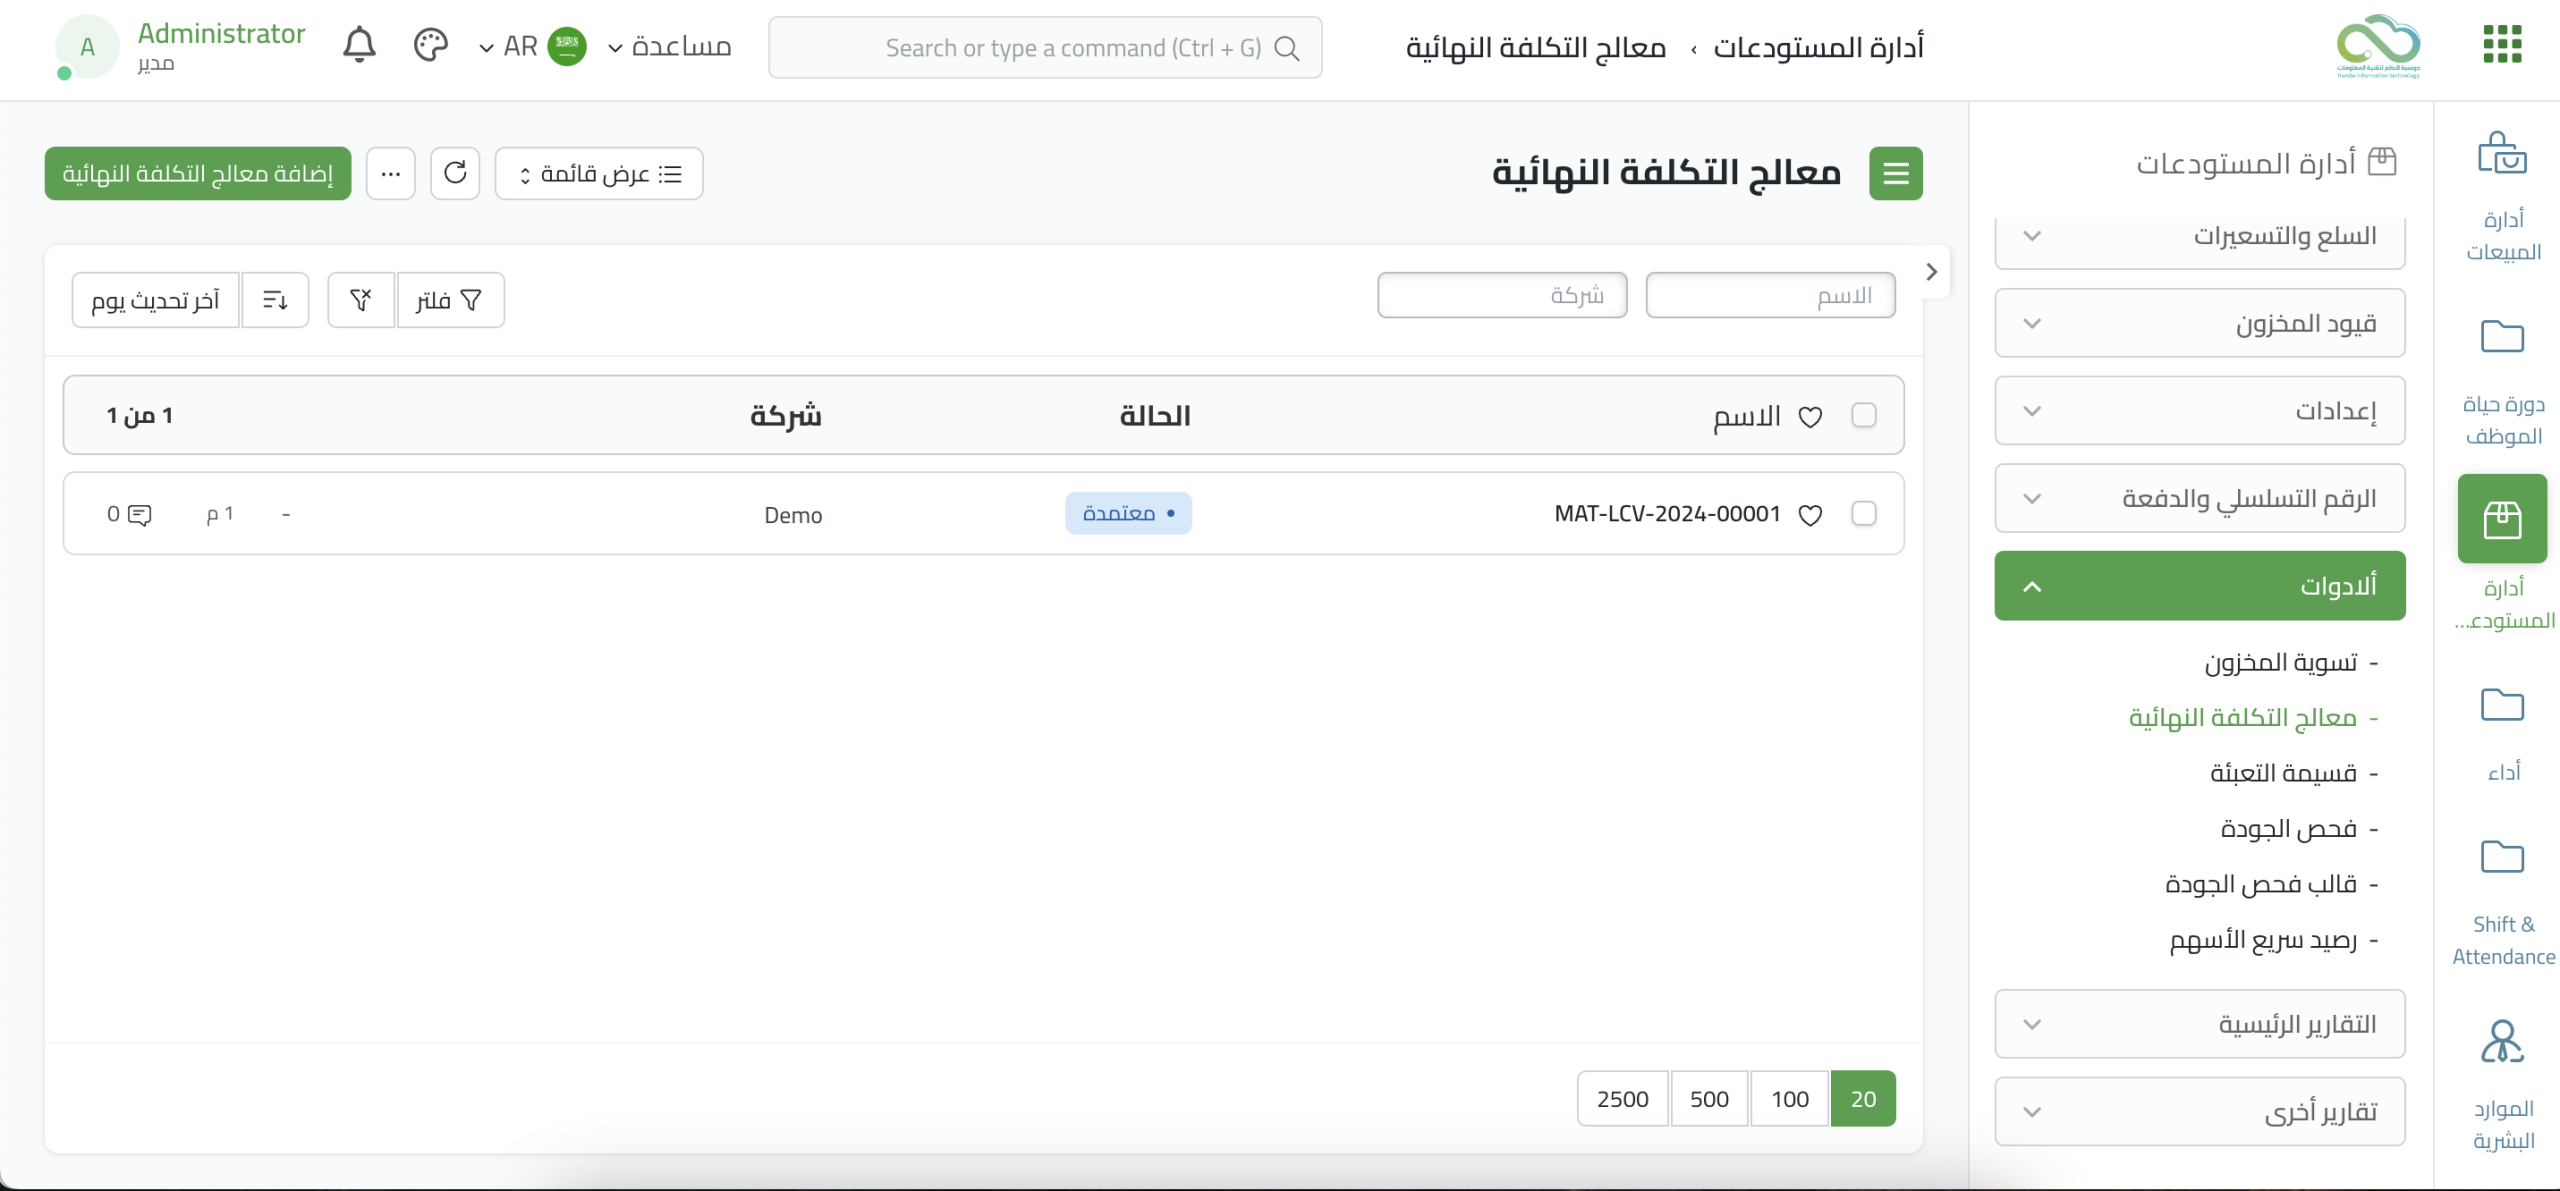
Task: Set page size to 100
Action: pos(1789,1099)
